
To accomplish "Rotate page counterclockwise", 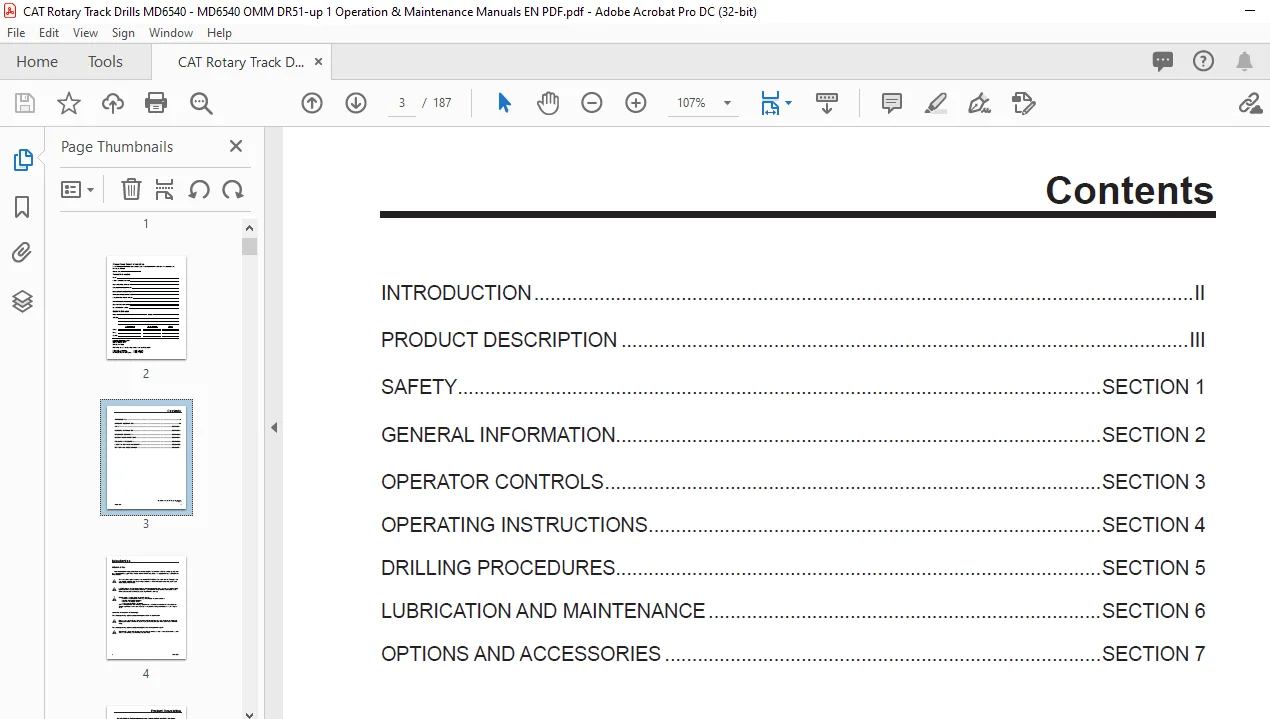I will (199, 189).
